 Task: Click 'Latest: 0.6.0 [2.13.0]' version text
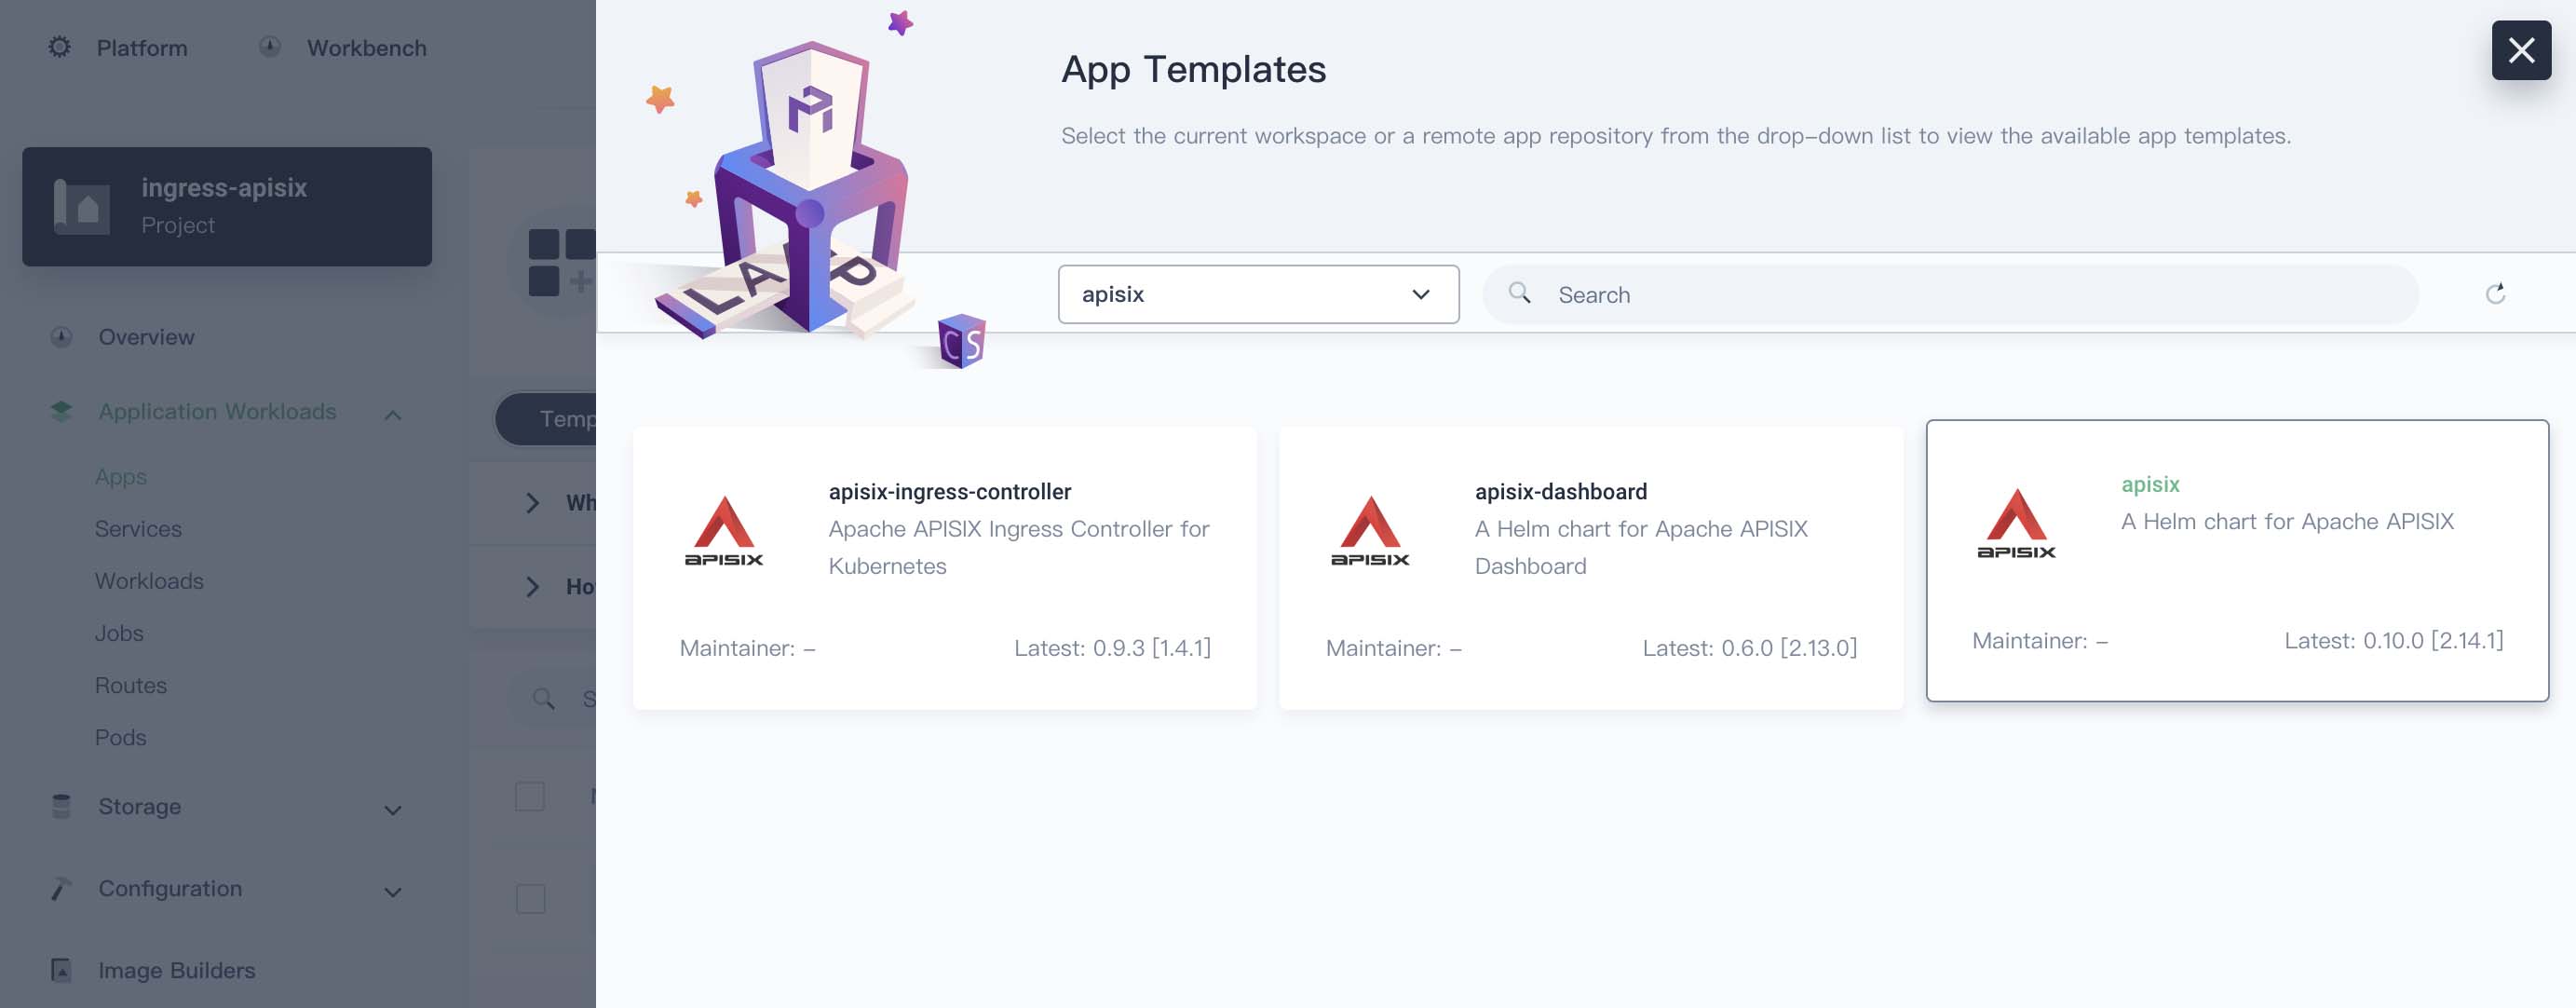[1749, 648]
